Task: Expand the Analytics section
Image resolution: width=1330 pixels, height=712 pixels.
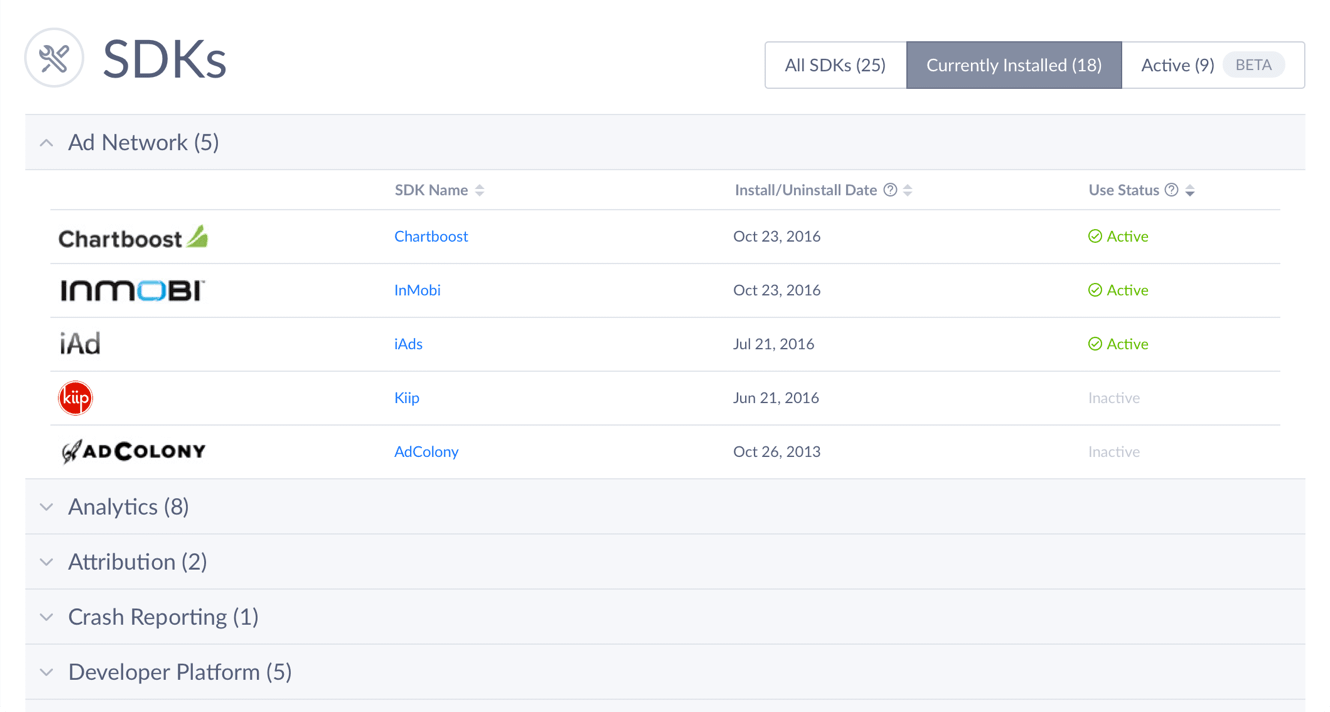Action: 47,507
